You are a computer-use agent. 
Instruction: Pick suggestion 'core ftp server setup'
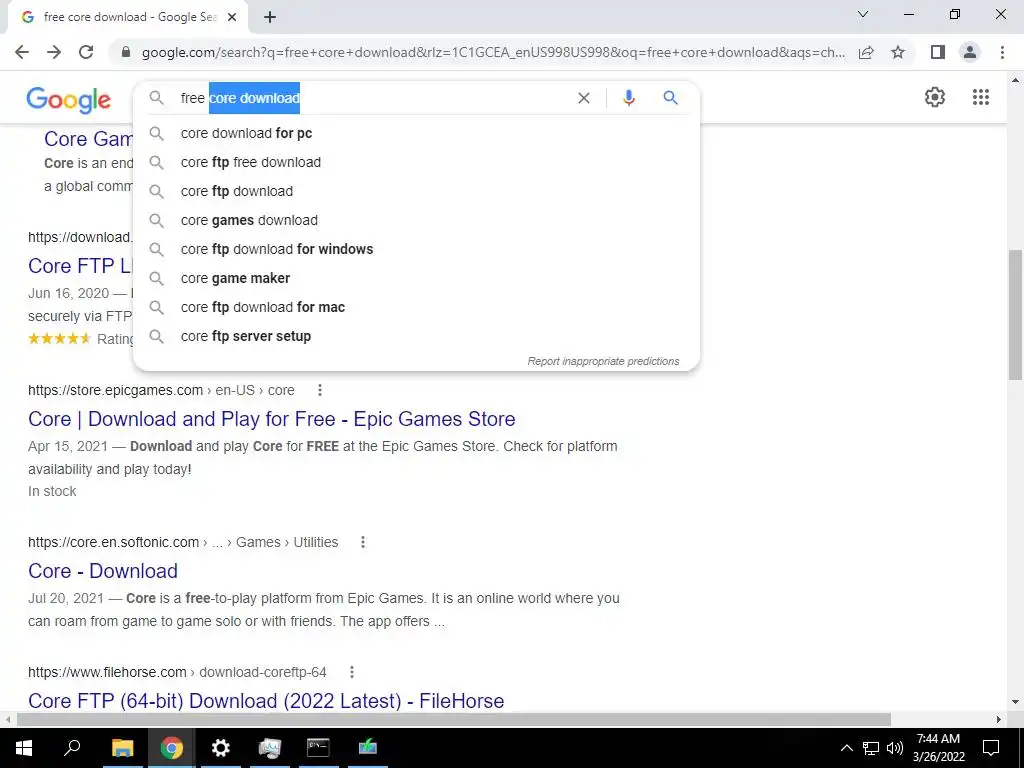point(416,336)
